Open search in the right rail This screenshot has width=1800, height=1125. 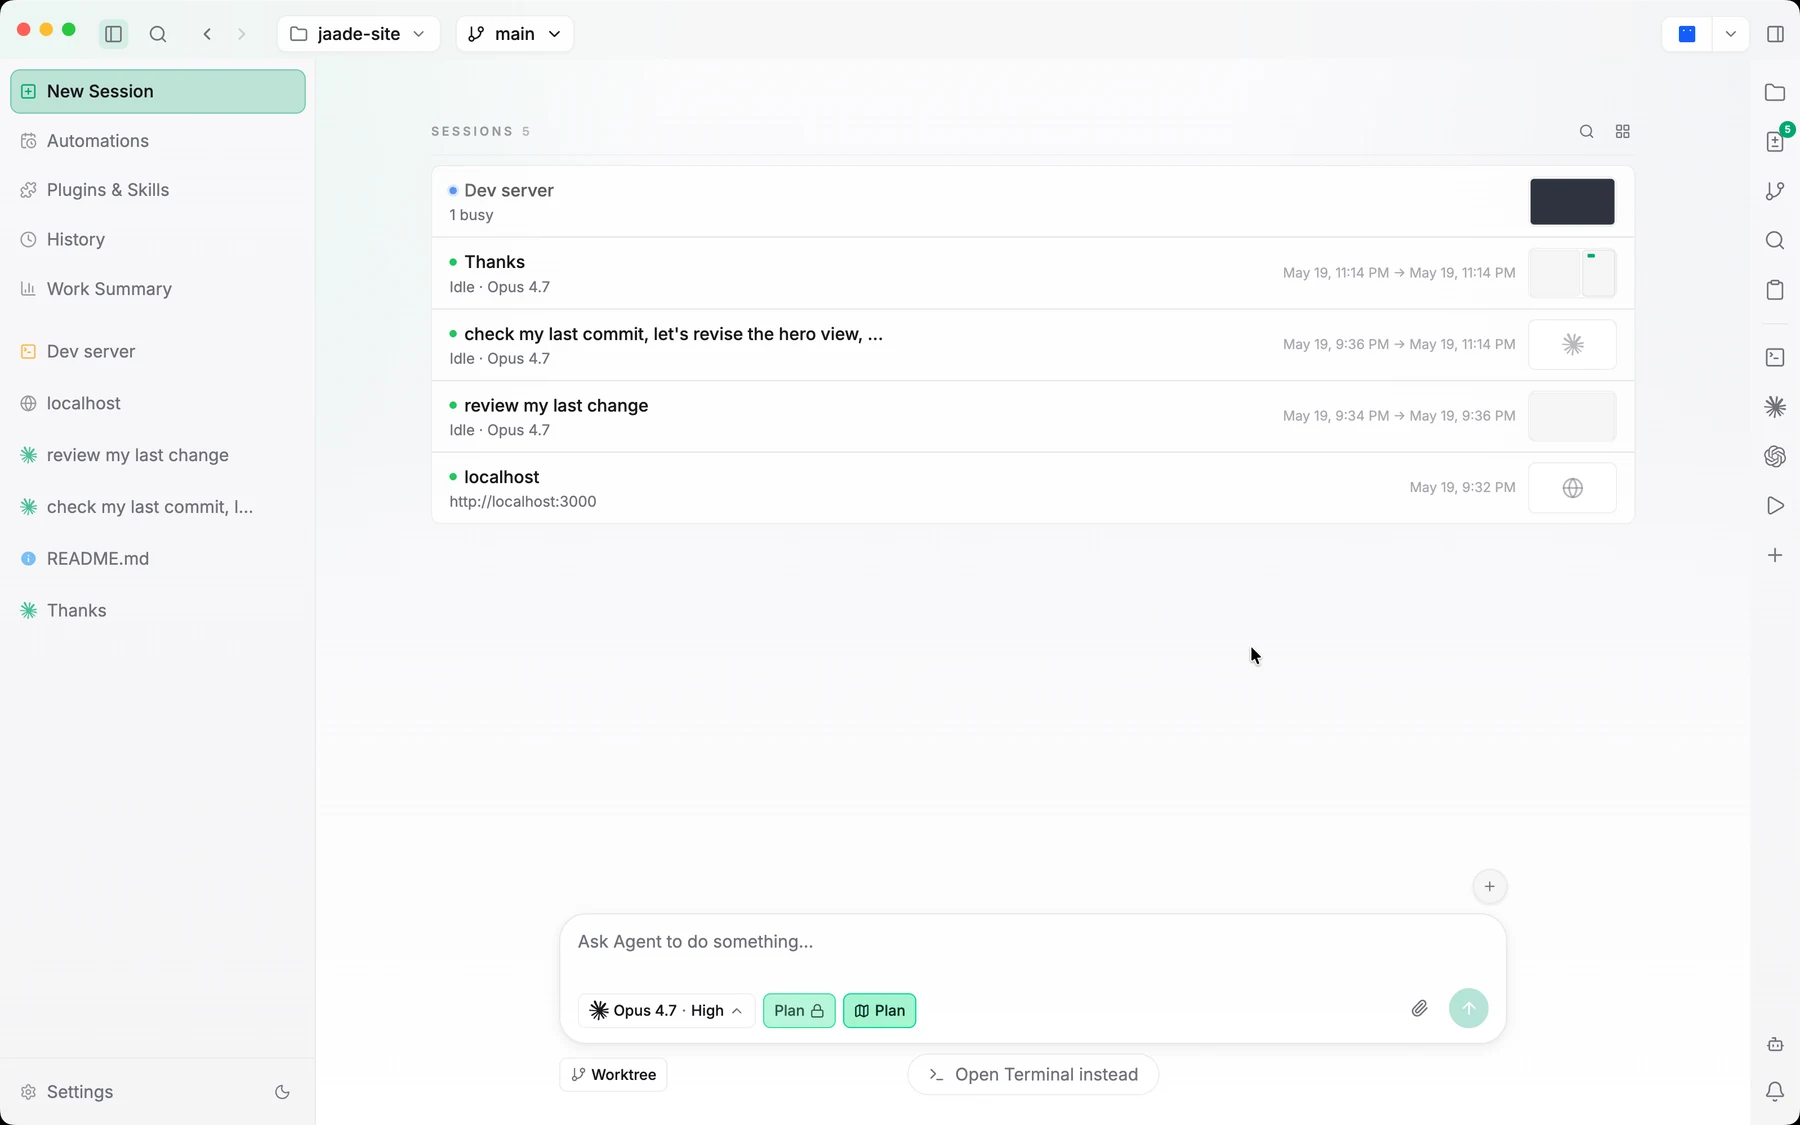click(x=1775, y=240)
